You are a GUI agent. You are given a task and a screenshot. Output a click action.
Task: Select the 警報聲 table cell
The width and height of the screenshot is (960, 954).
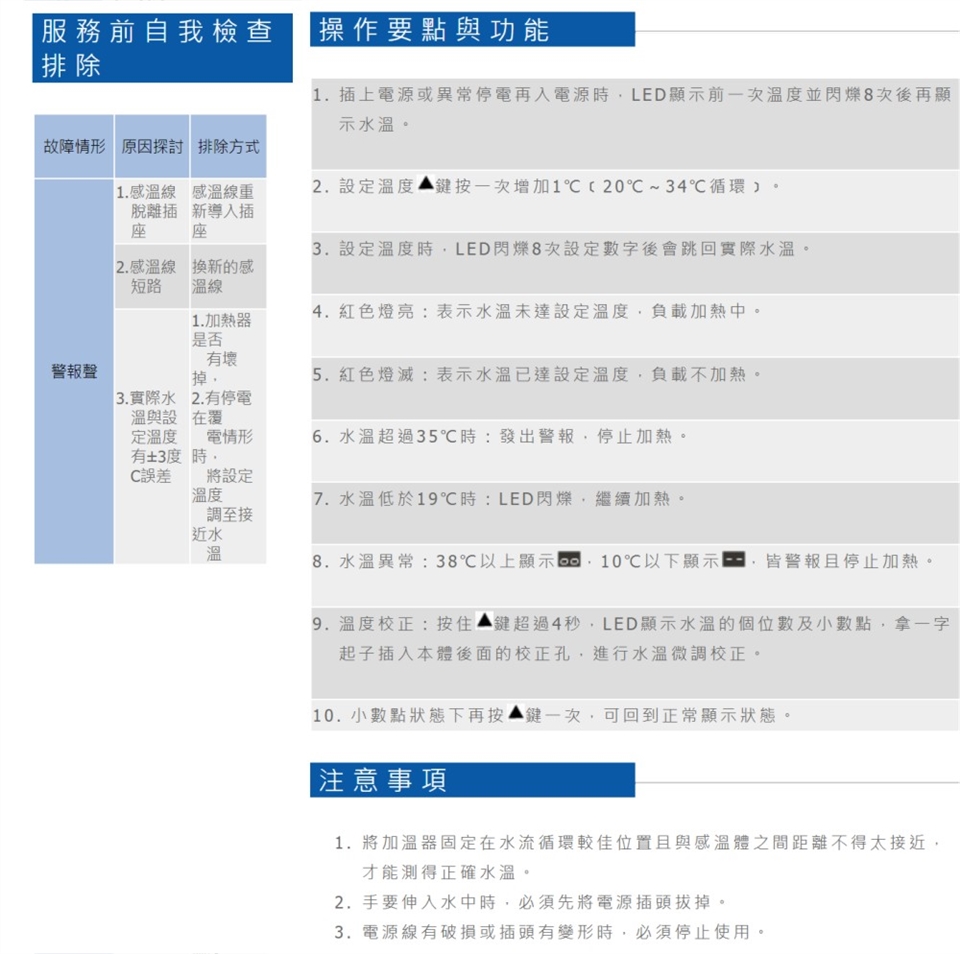(x=74, y=371)
